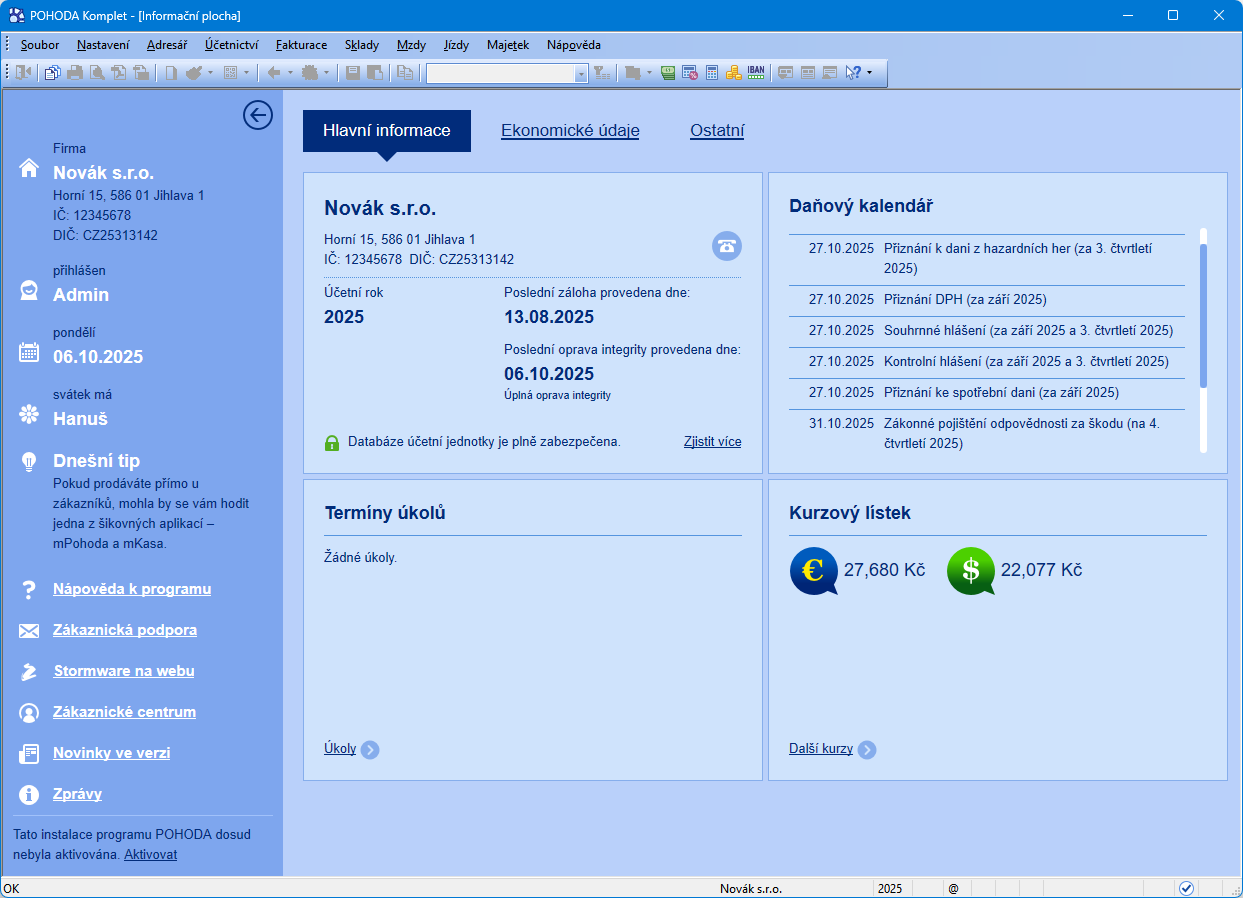Click the Zjistit více link
Image resolution: width=1243 pixels, height=898 pixels.
coord(712,442)
